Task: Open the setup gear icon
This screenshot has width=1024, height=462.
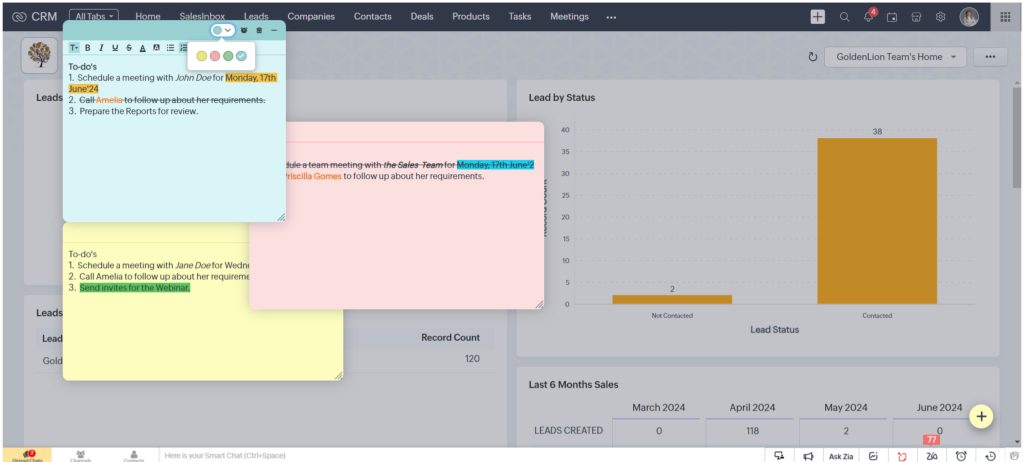Action: tap(940, 17)
